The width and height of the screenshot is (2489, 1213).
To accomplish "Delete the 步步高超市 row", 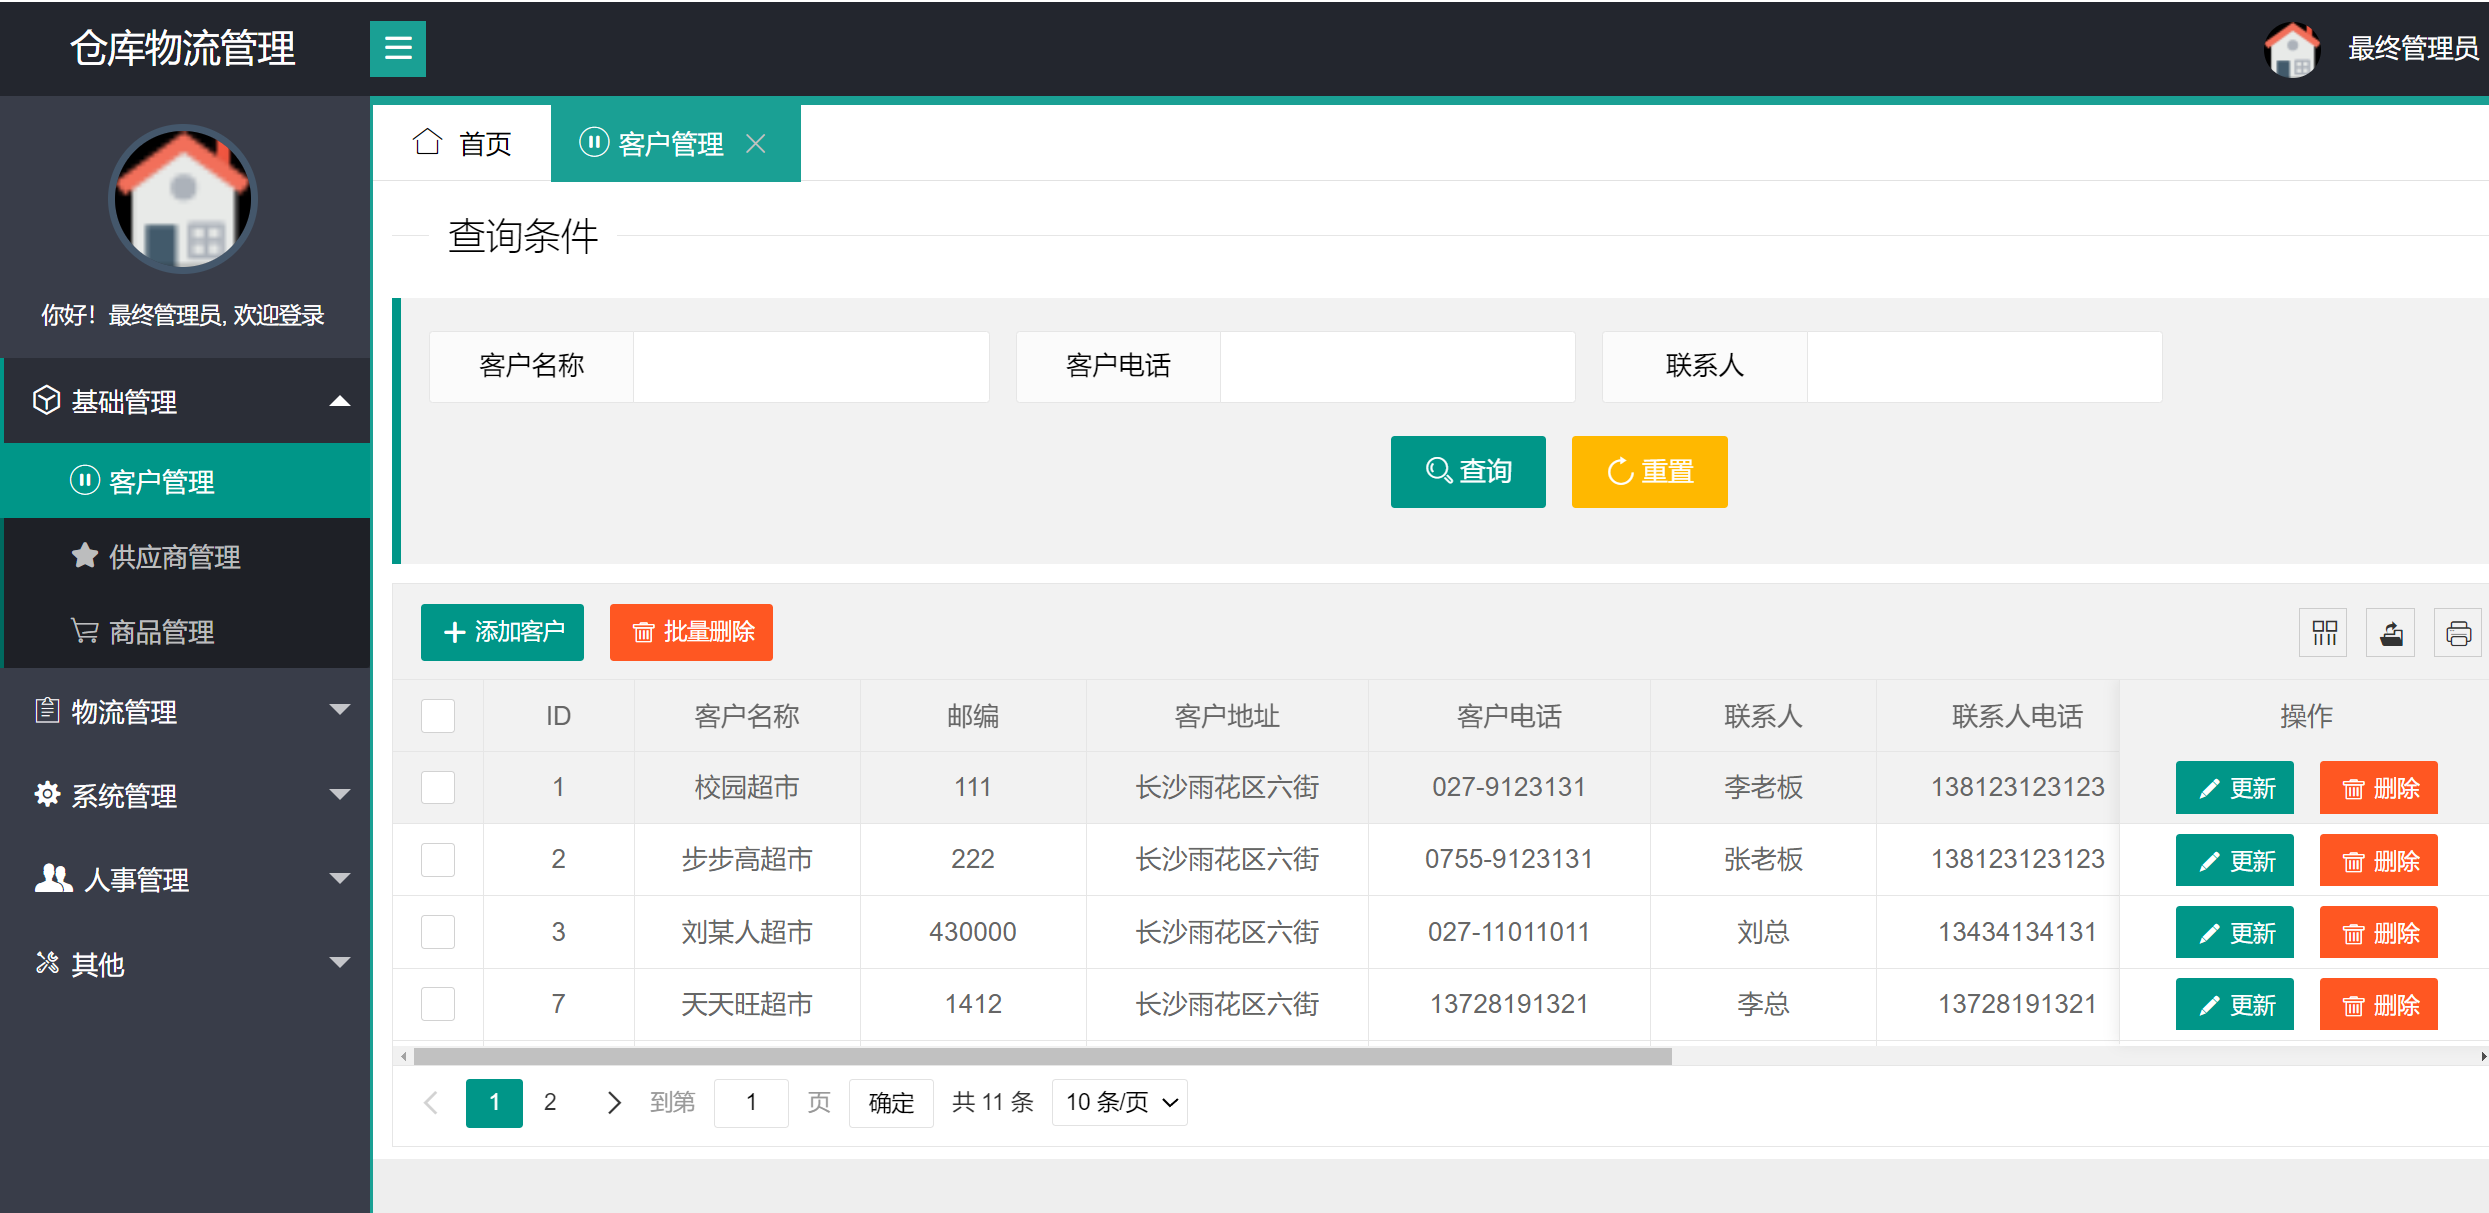I will tap(2379, 860).
